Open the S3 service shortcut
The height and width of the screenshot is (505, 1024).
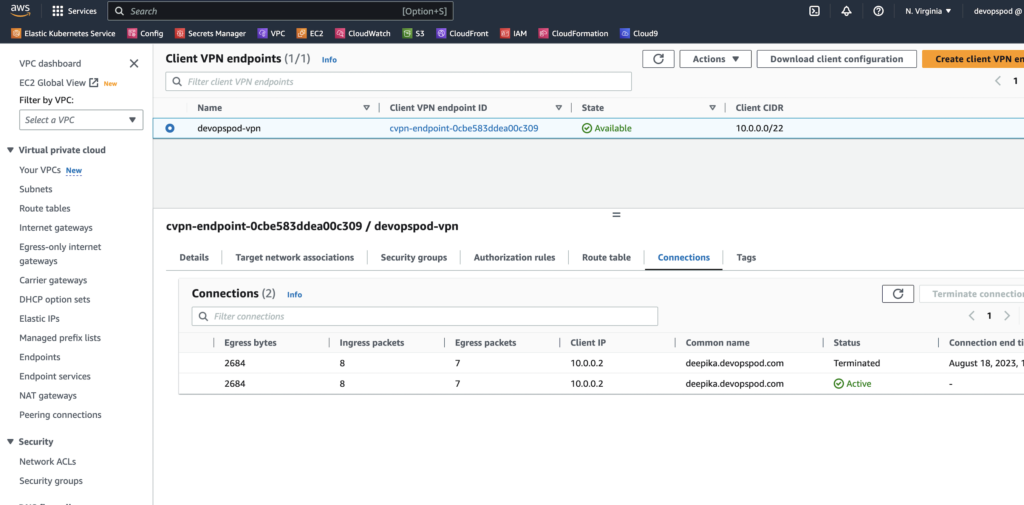[x=414, y=33]
